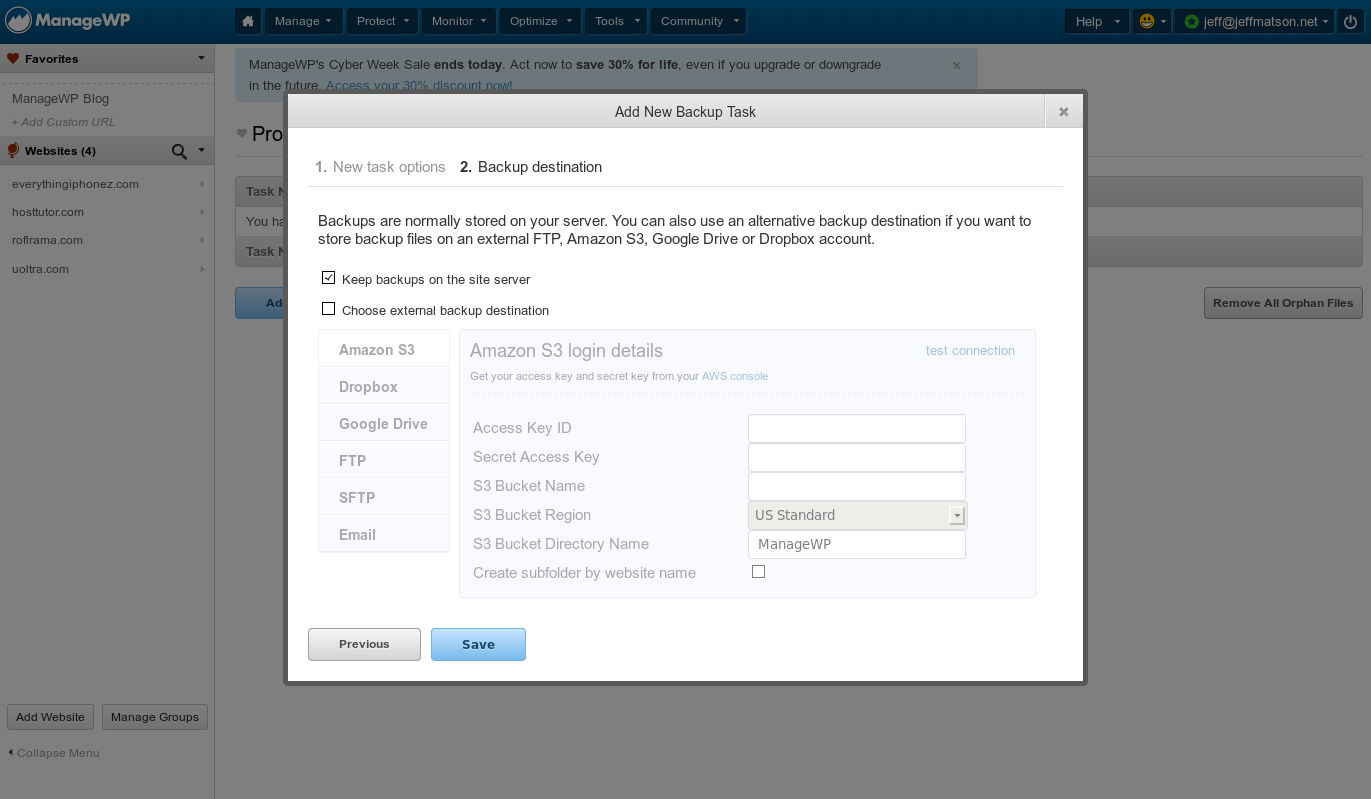This screenshot has height=799, width=1371.
Task: Expand everythingiphonez.com site options
Action: coord(202,184)
